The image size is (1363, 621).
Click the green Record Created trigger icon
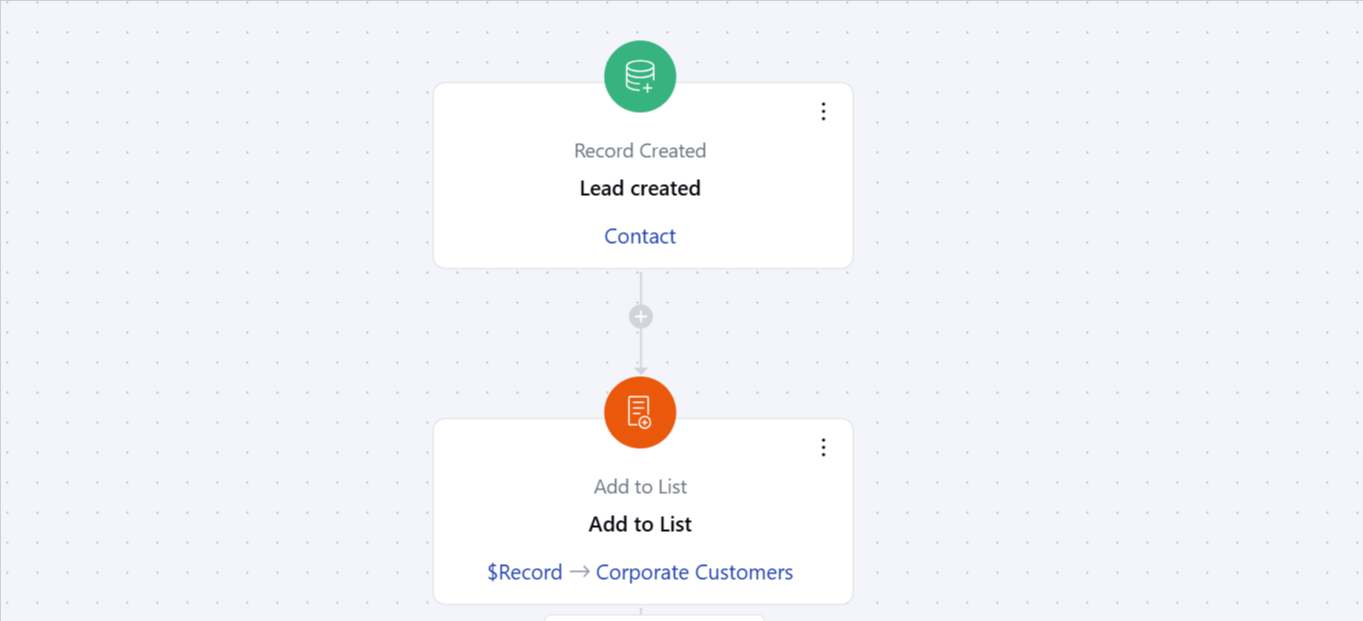(x=640, y=77)
